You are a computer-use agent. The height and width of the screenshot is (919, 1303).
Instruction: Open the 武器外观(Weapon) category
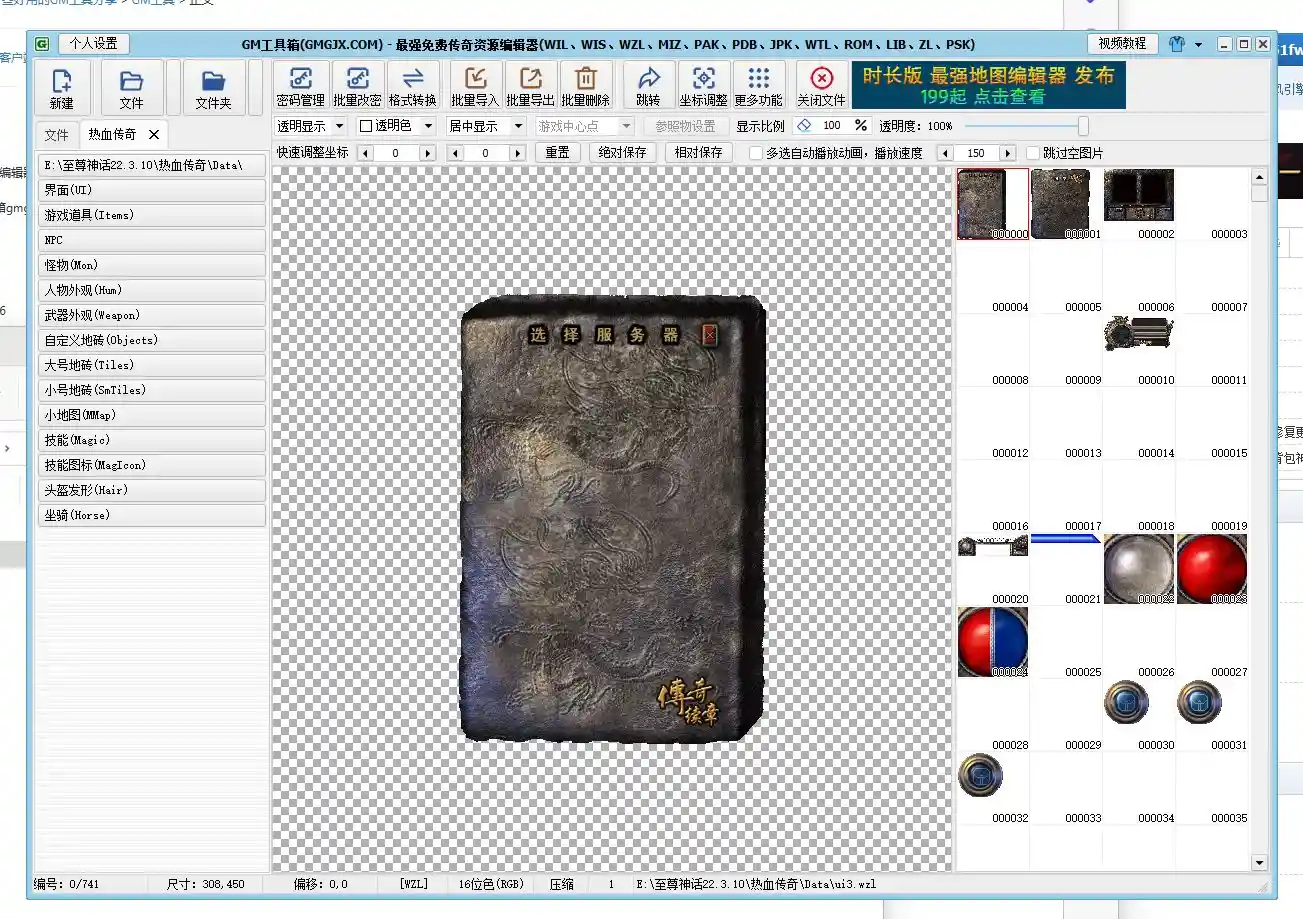pos(151,315)
